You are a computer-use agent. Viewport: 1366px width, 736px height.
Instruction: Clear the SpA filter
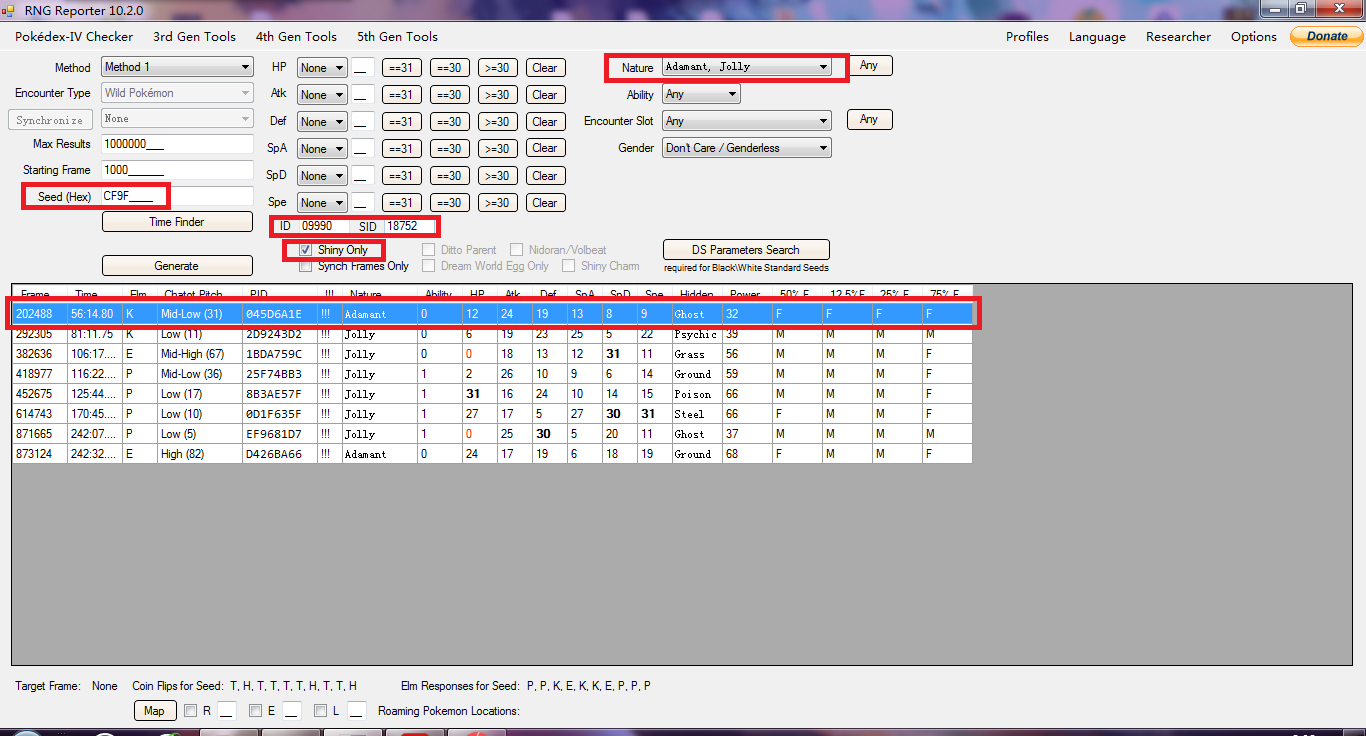pyautogui.click(x=545, y=149)
